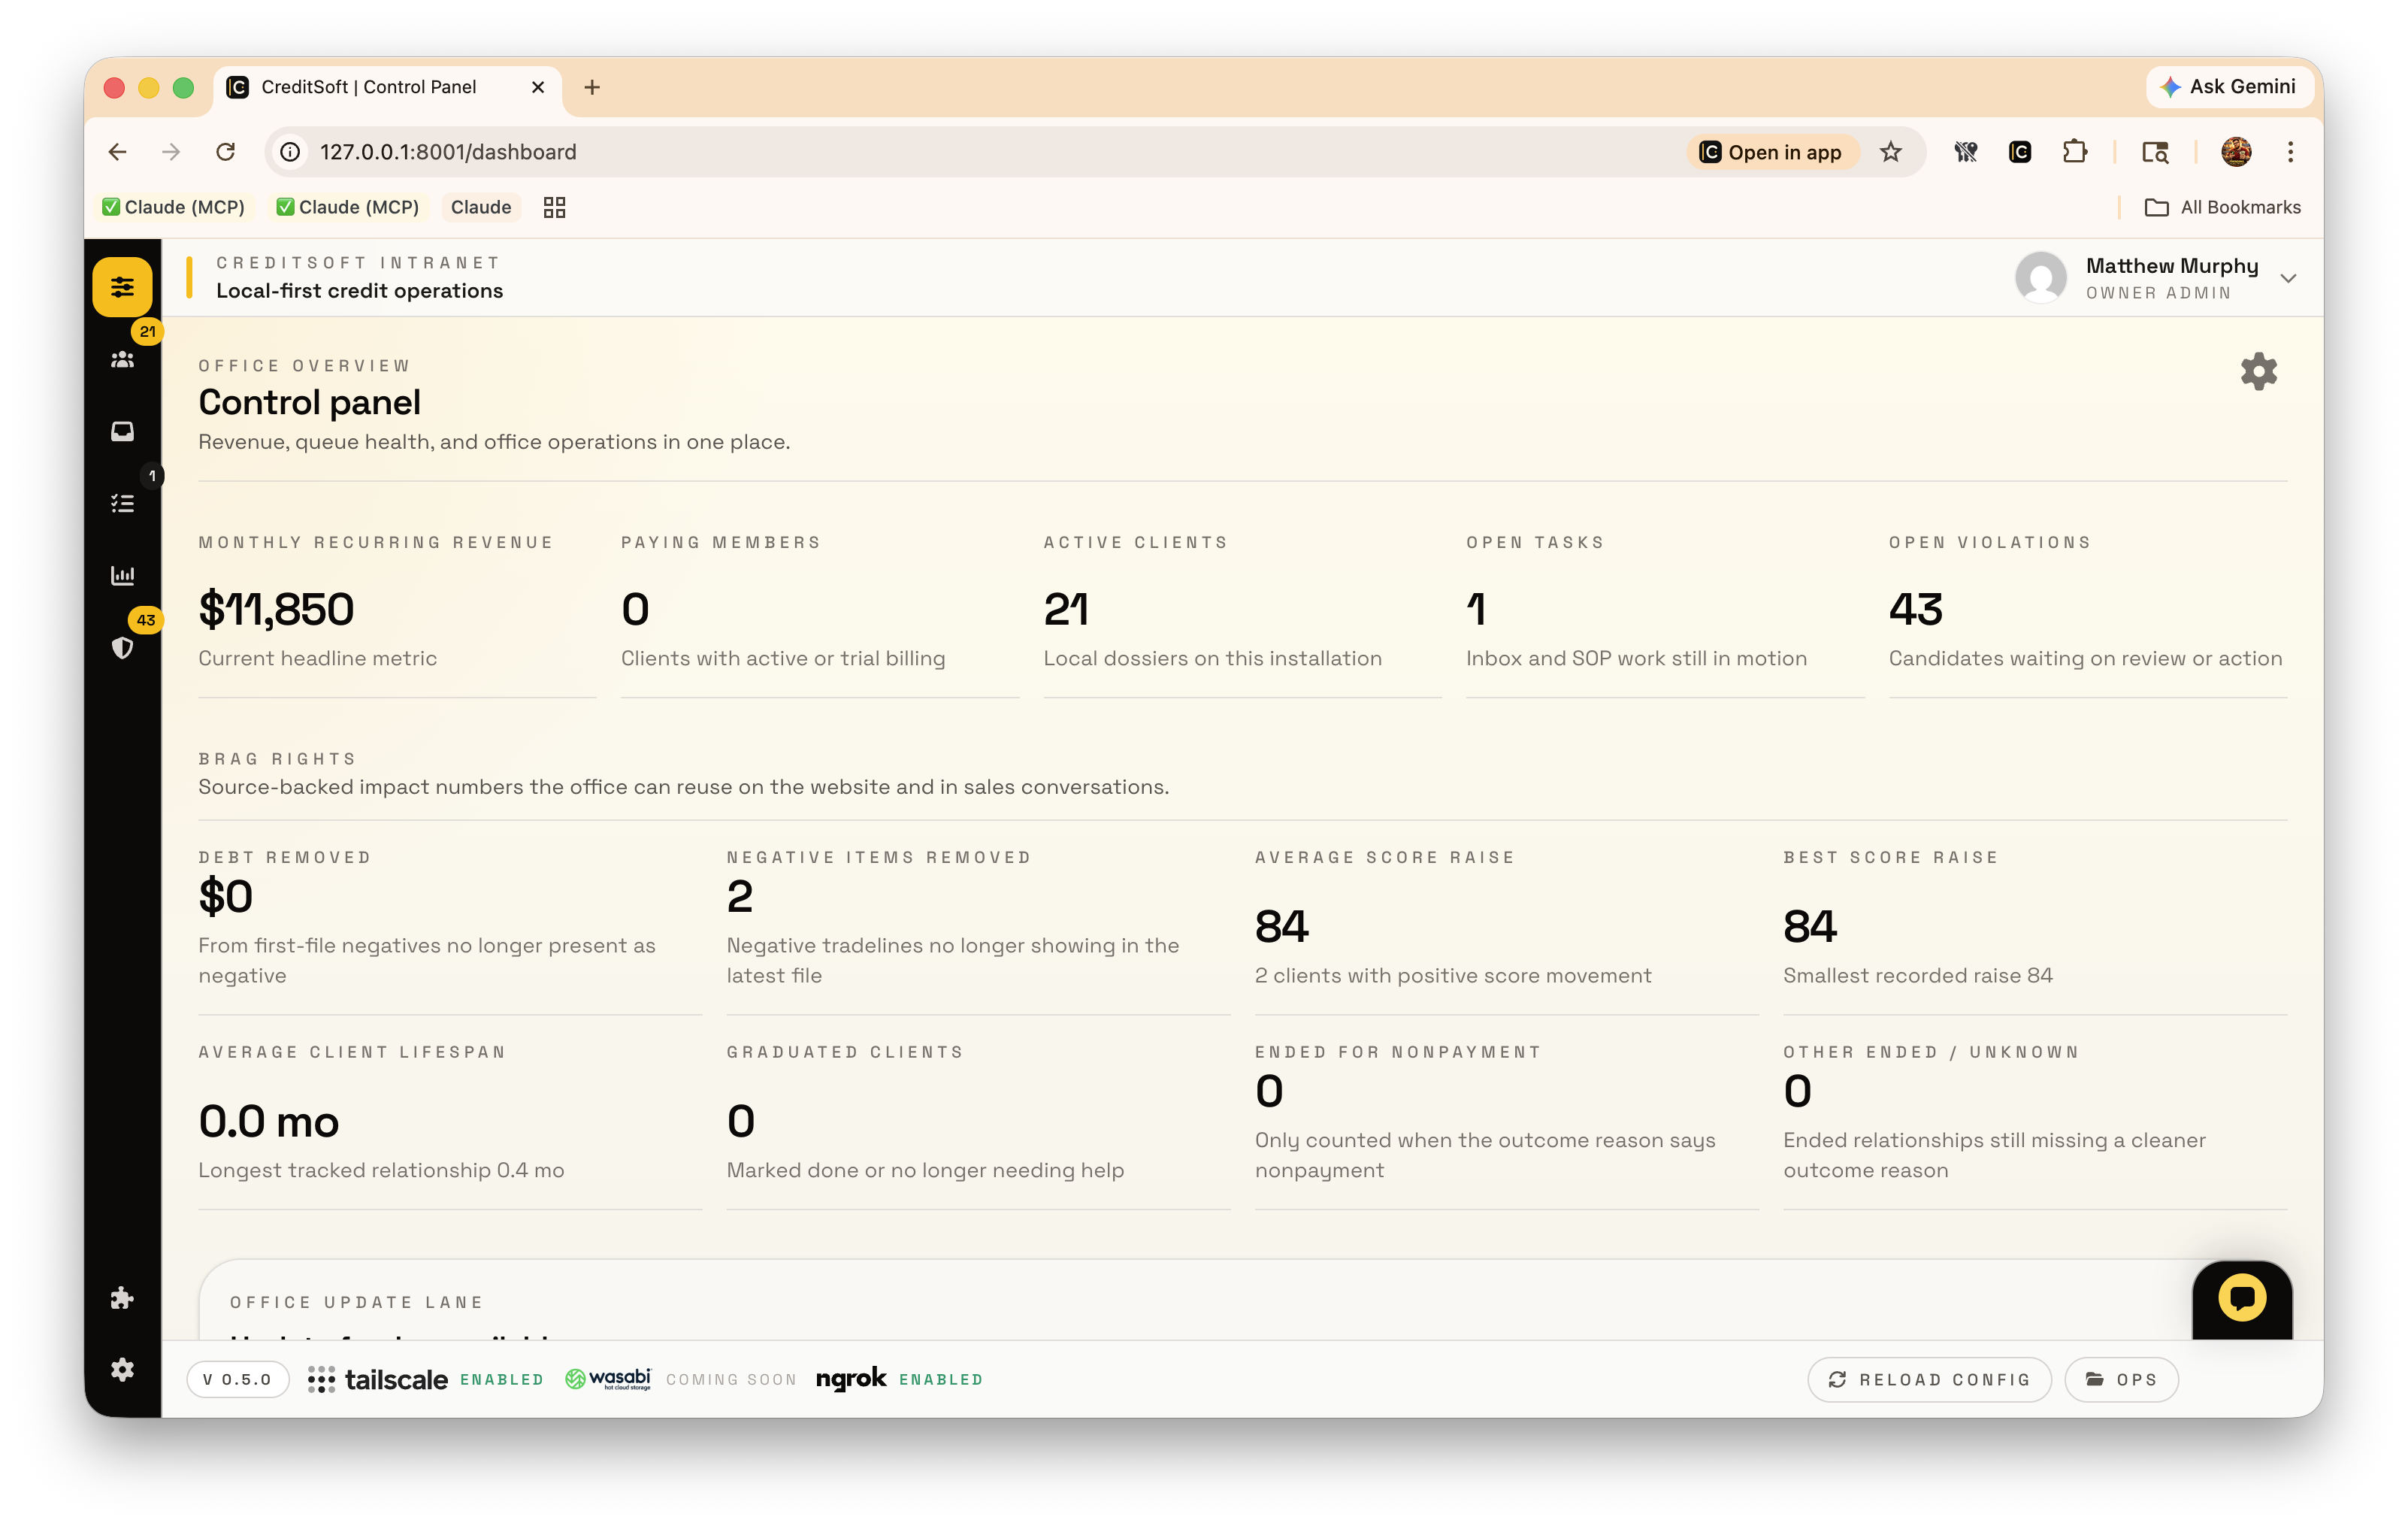Open the Chrome extensions puzzle menu
2408x1529 pixels.
coord(2075,152)
